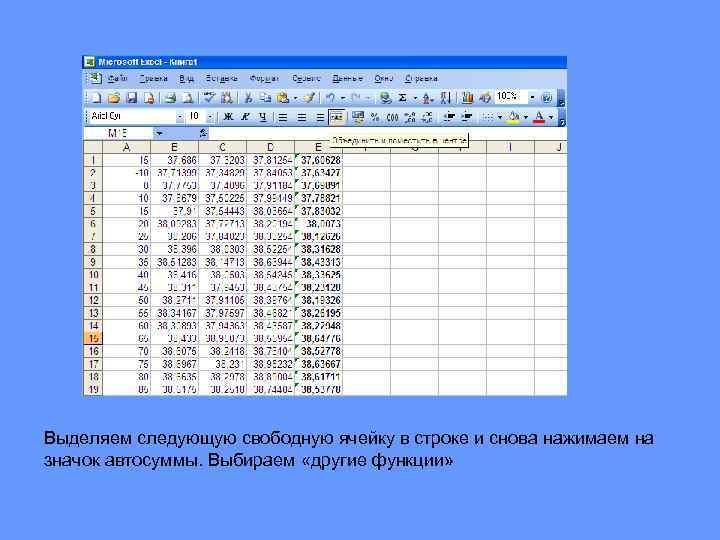This screenshot has height=540, width=720.
Task: Click the Excel document icon beside Файл
Action: click(94, 79)
